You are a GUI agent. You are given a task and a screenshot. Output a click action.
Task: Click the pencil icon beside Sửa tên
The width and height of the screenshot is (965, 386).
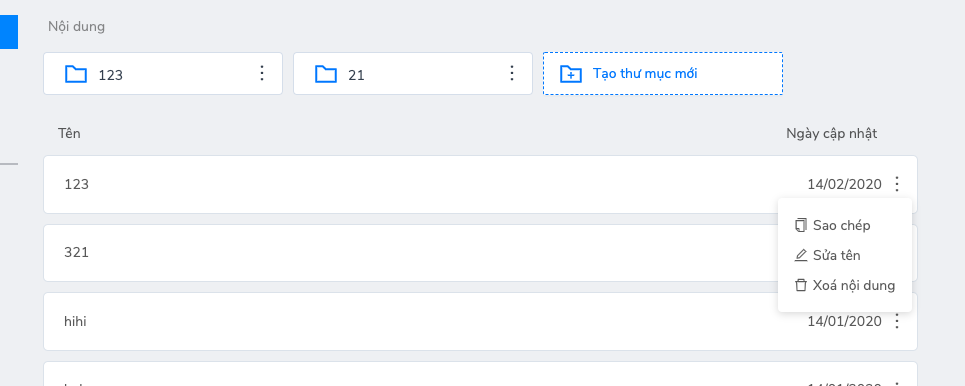pos(801,255)
